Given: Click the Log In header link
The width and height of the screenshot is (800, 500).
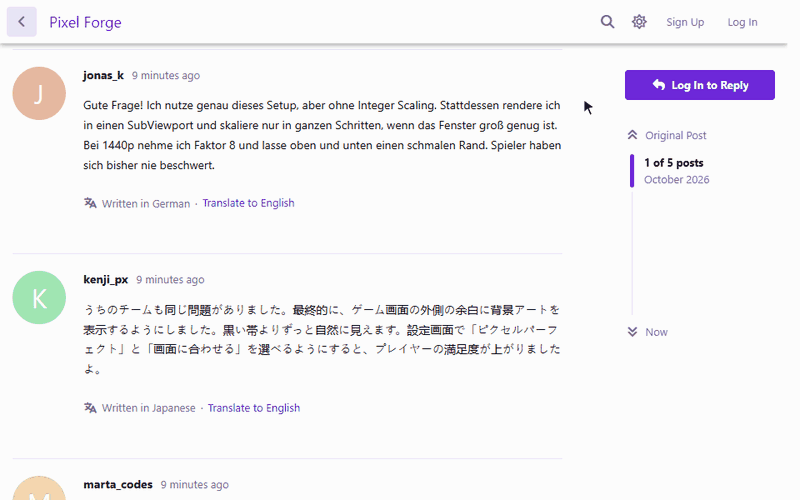Looking at the screenshot, I should [742, 22].
